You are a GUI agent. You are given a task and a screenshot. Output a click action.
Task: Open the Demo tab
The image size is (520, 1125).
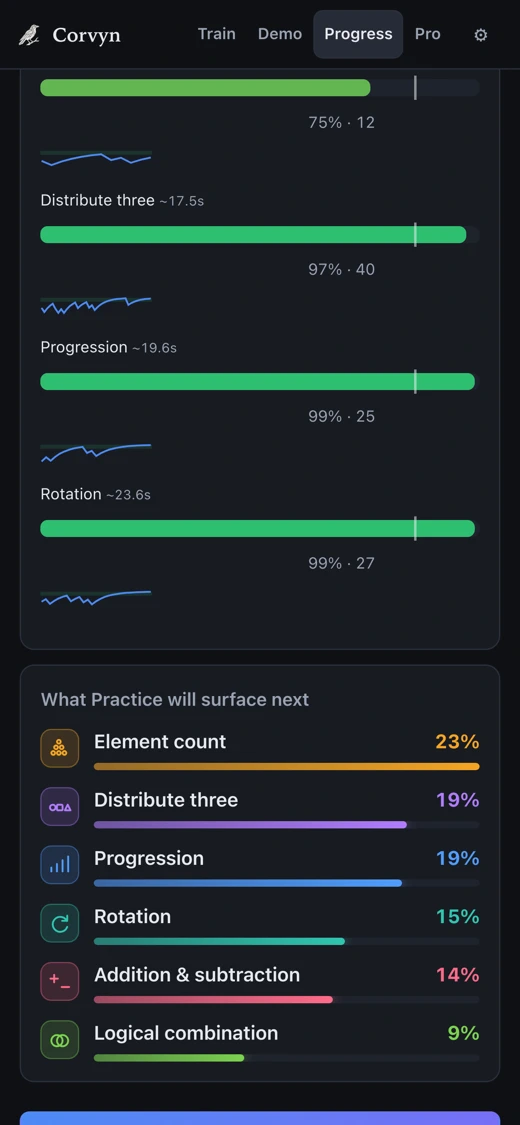pyautogui.click(x=280, y=34)
